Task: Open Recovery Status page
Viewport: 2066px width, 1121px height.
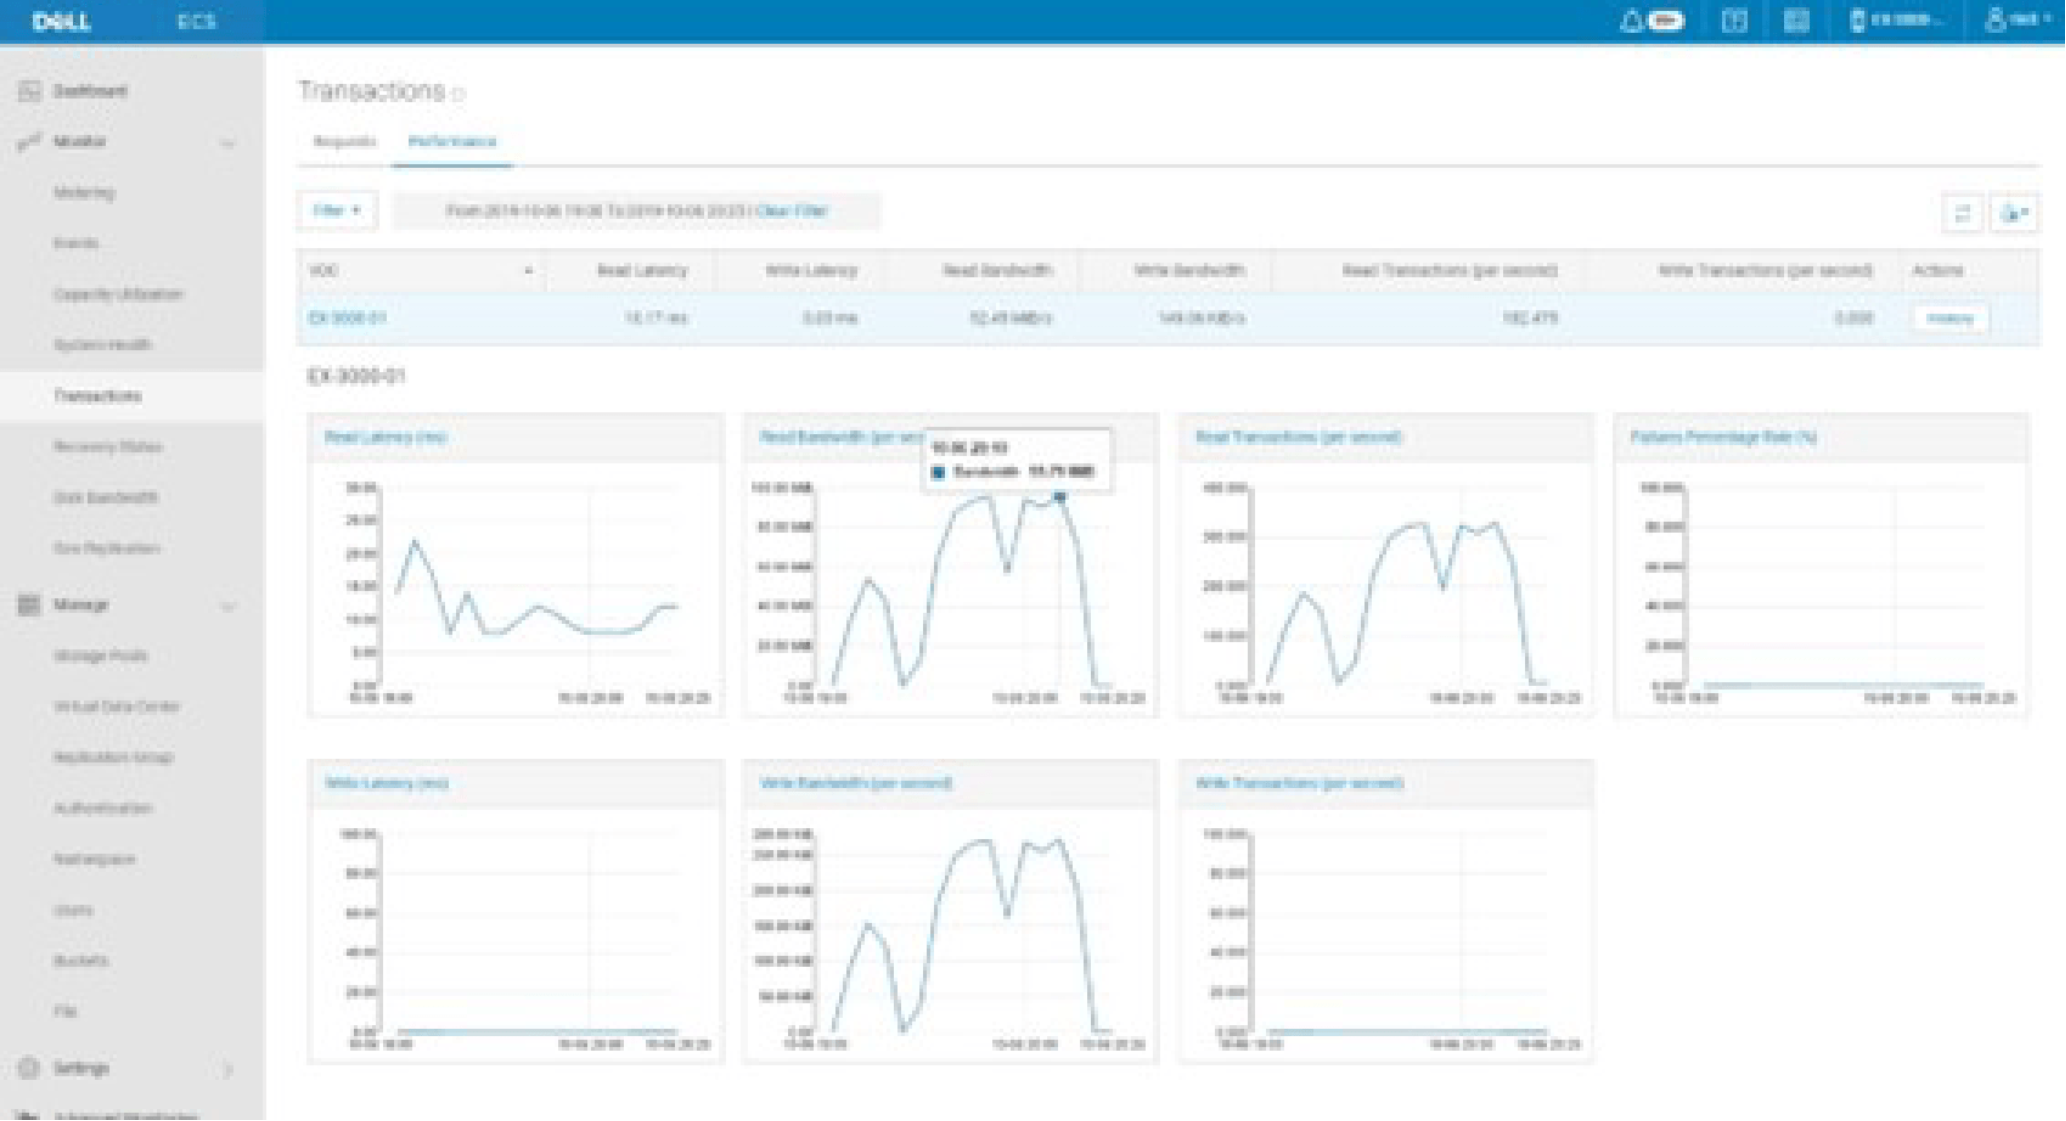Action: 107,447
